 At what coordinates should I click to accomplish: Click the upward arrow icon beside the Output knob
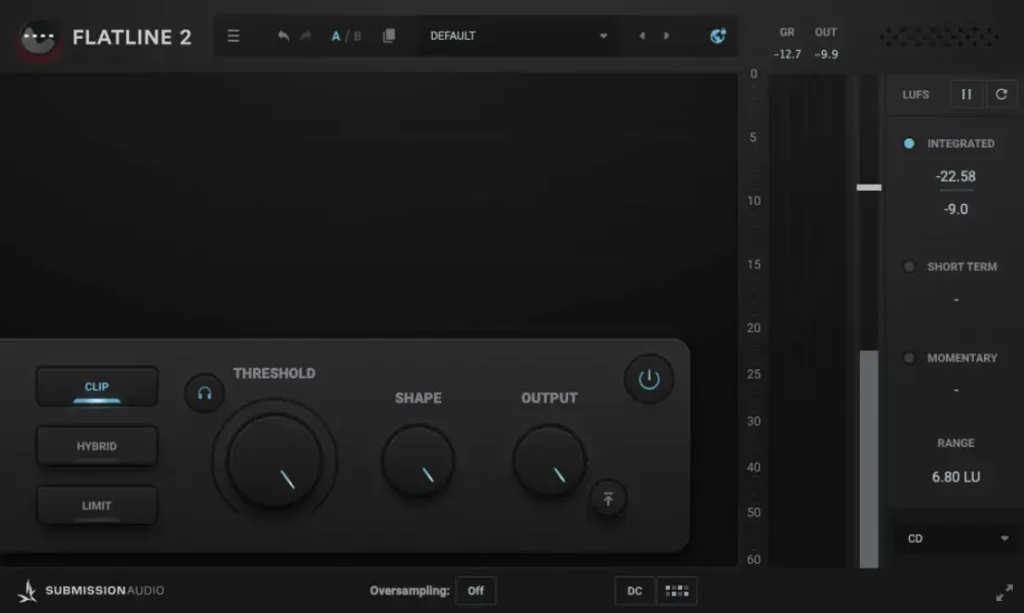coord(608,498)
